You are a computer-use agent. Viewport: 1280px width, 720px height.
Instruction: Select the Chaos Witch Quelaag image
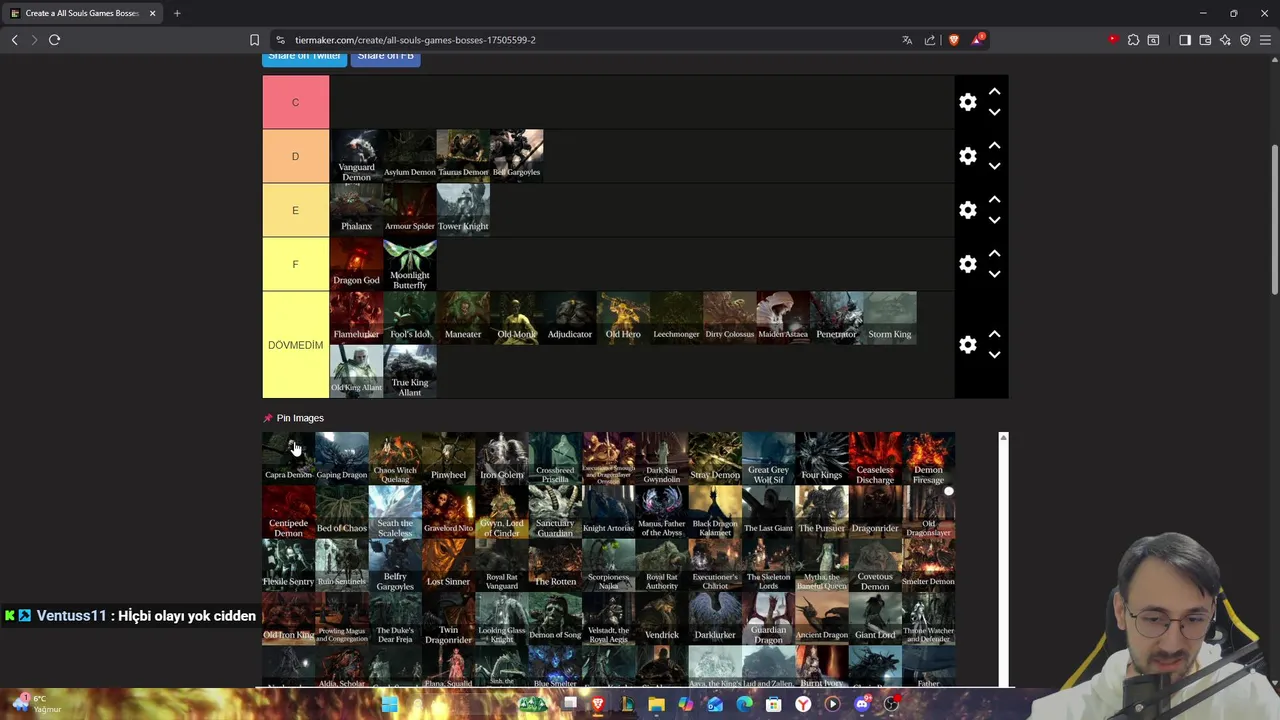click(x=395, y=458)
